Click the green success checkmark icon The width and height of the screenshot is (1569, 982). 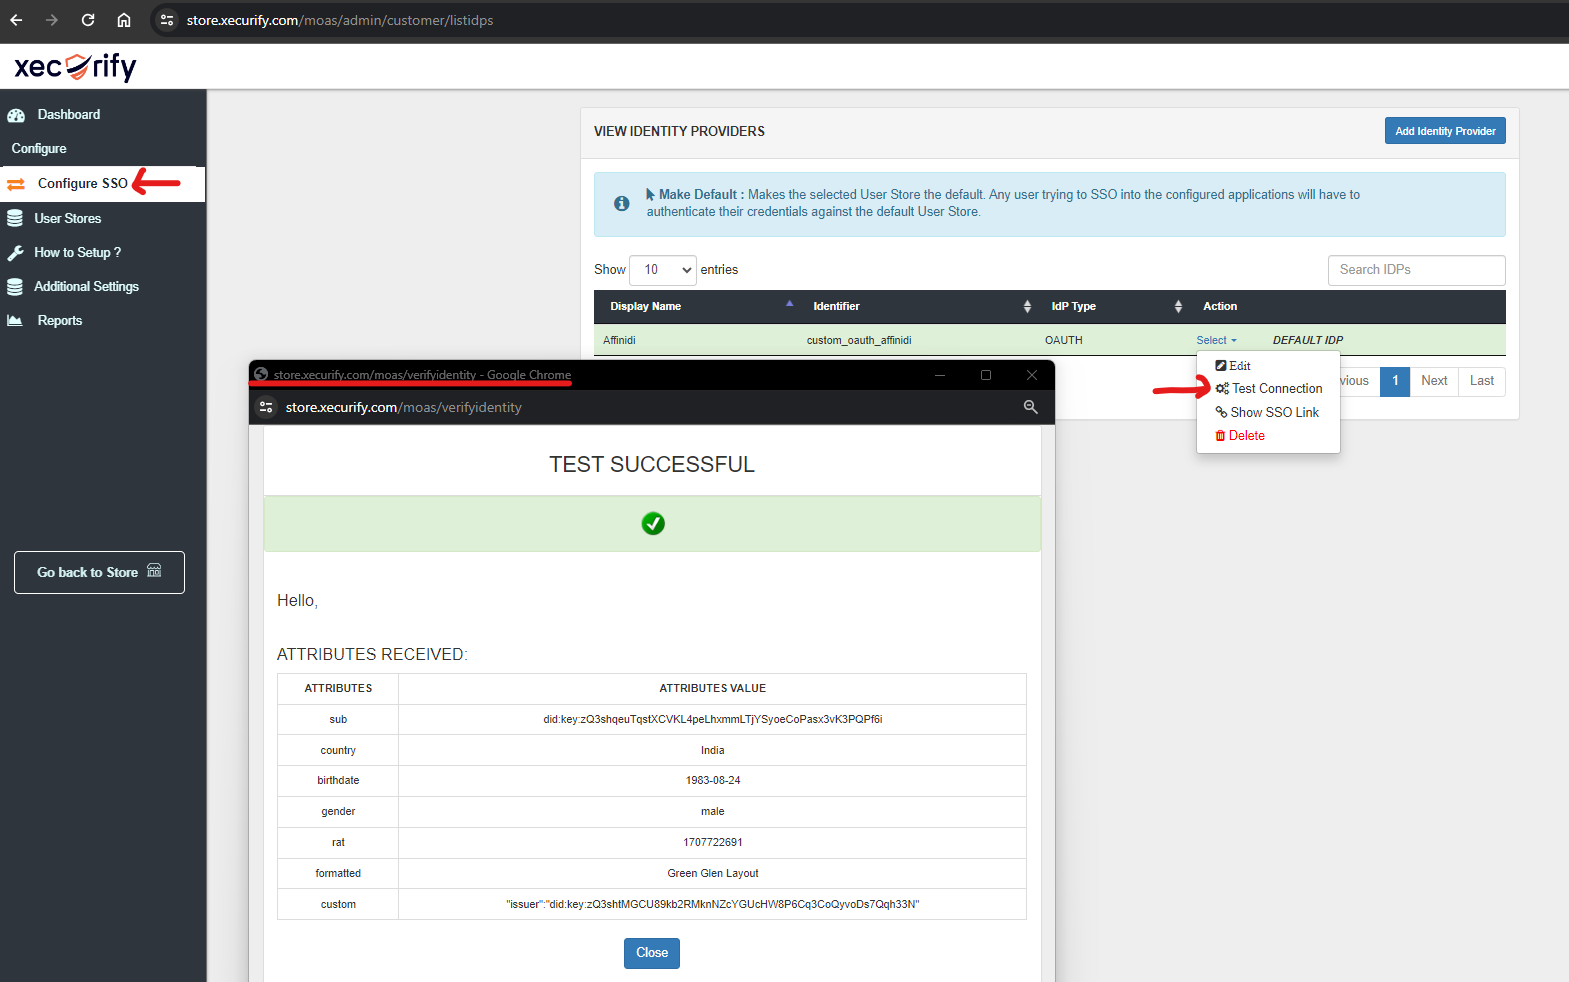pyautogui.click(x=653, y=524)
